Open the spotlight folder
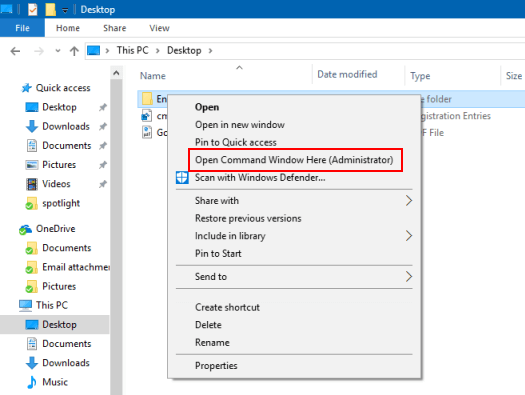The image size is (525, 395). pos(61,203)
